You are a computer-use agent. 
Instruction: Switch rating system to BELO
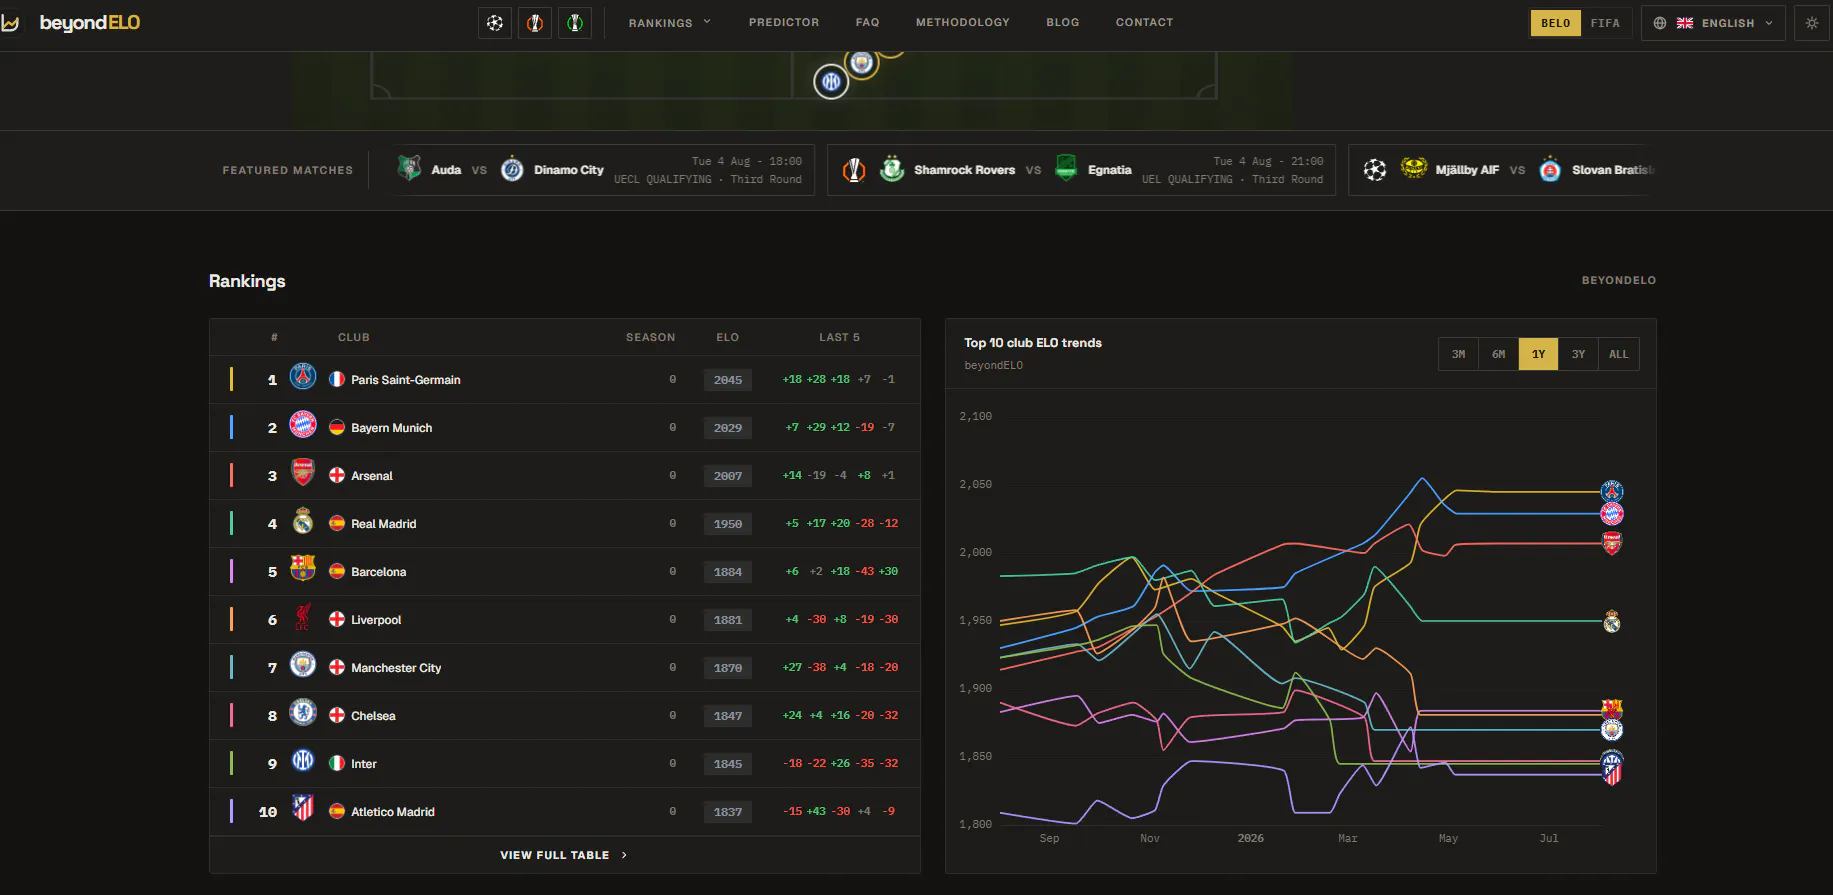coord(1556,23)
